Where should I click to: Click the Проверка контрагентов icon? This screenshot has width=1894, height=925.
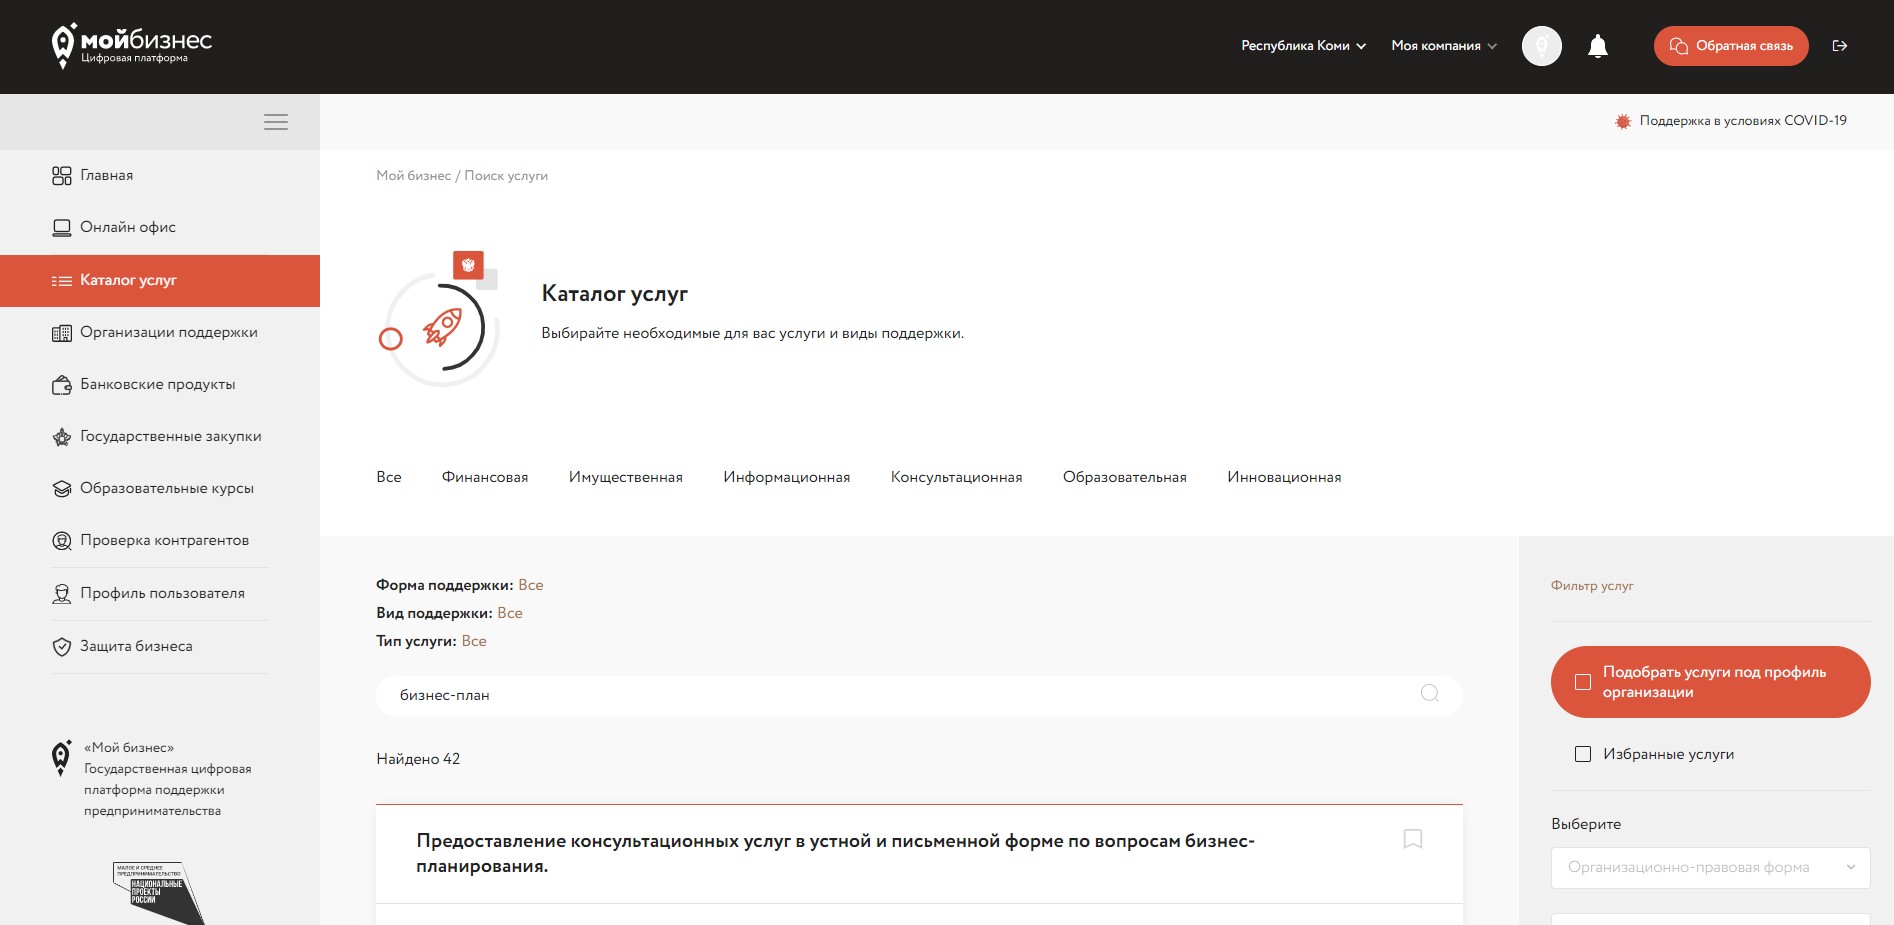pos(62,541)
